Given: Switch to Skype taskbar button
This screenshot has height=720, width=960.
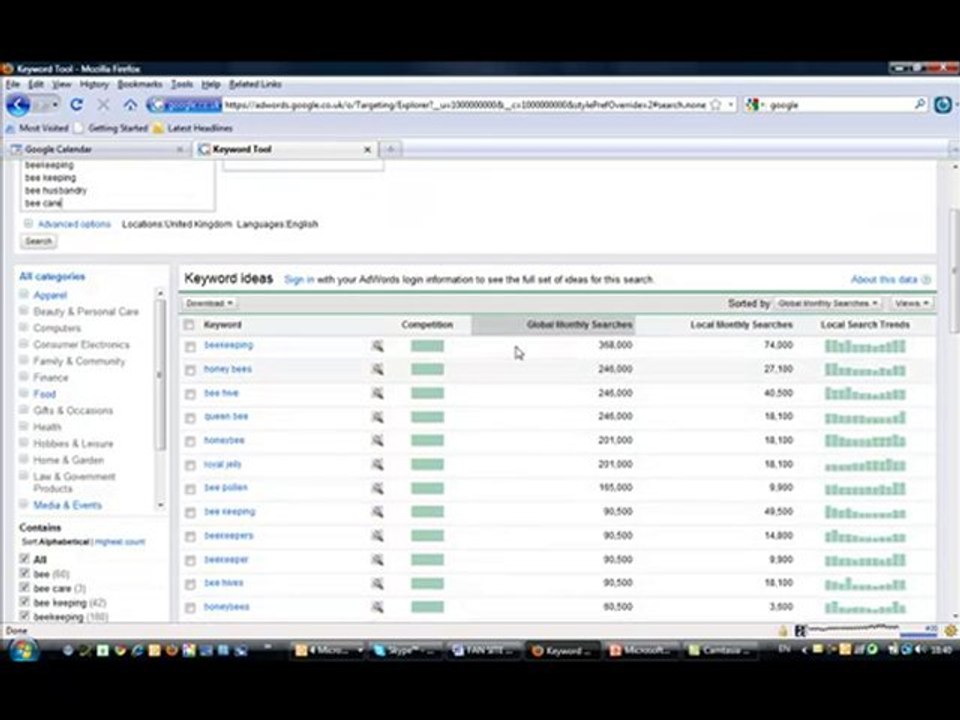Looking at the screenshot, I should [406, 650].
